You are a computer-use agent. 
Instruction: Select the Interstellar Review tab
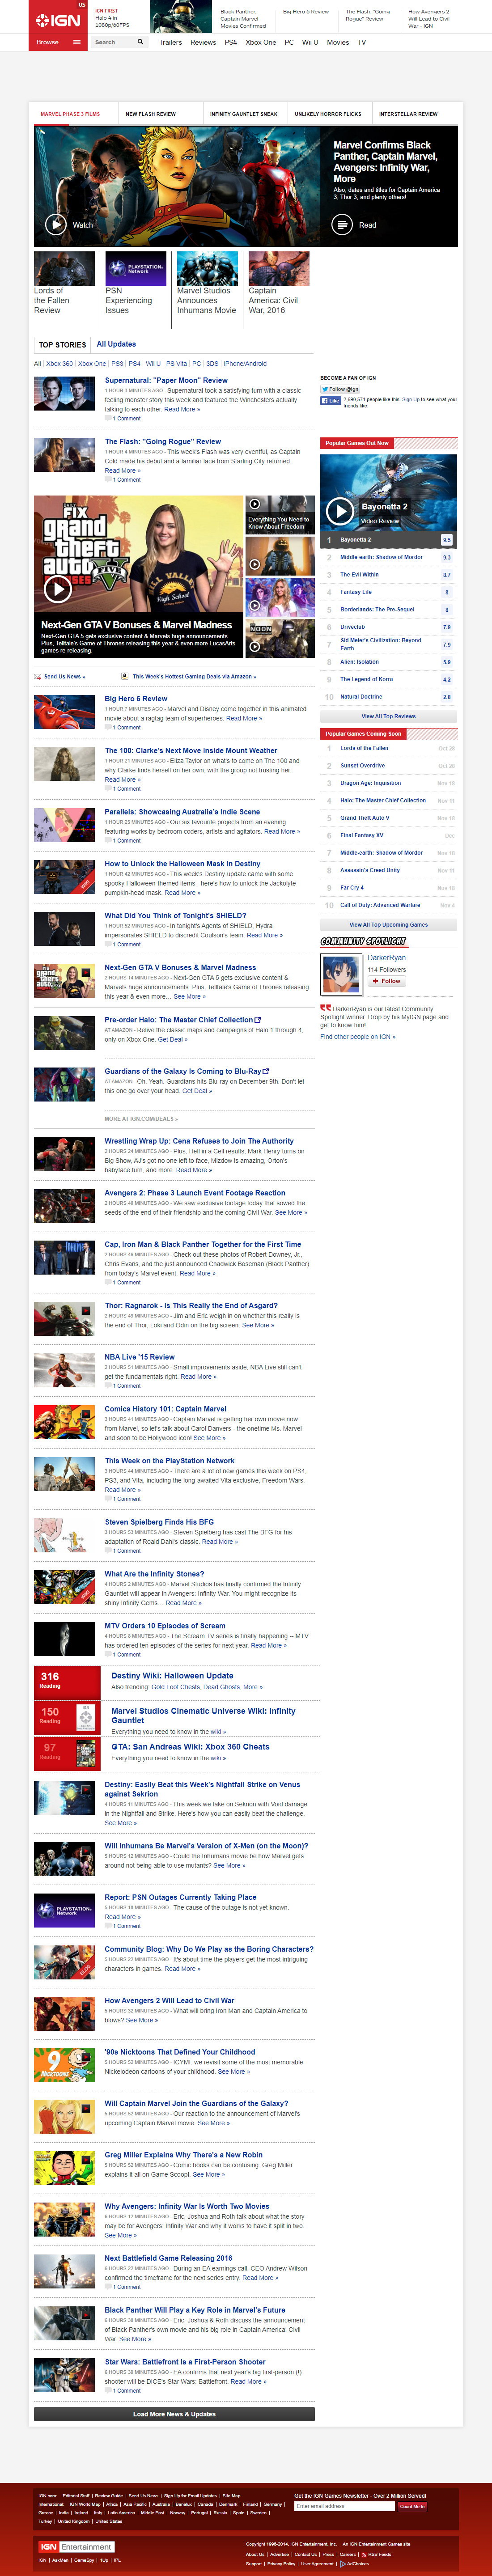pyautogui.click(x=408, y=114)
